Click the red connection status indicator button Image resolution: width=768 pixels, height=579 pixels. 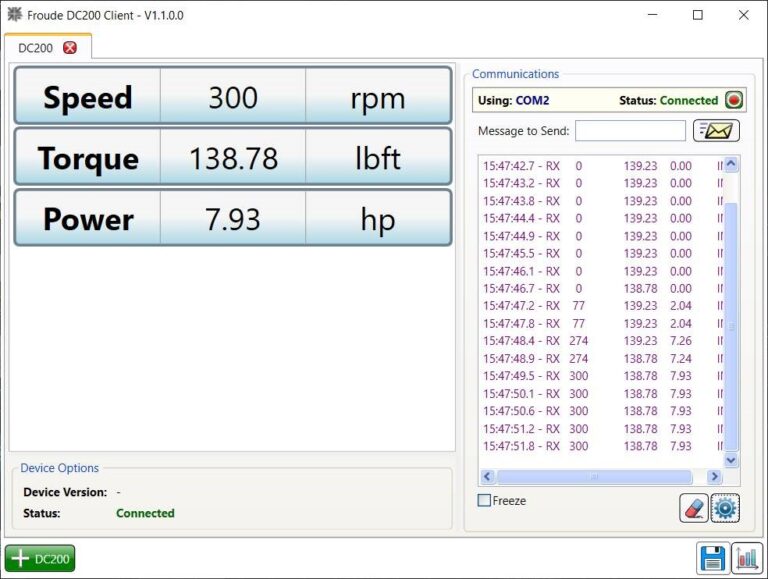[734, 100]
